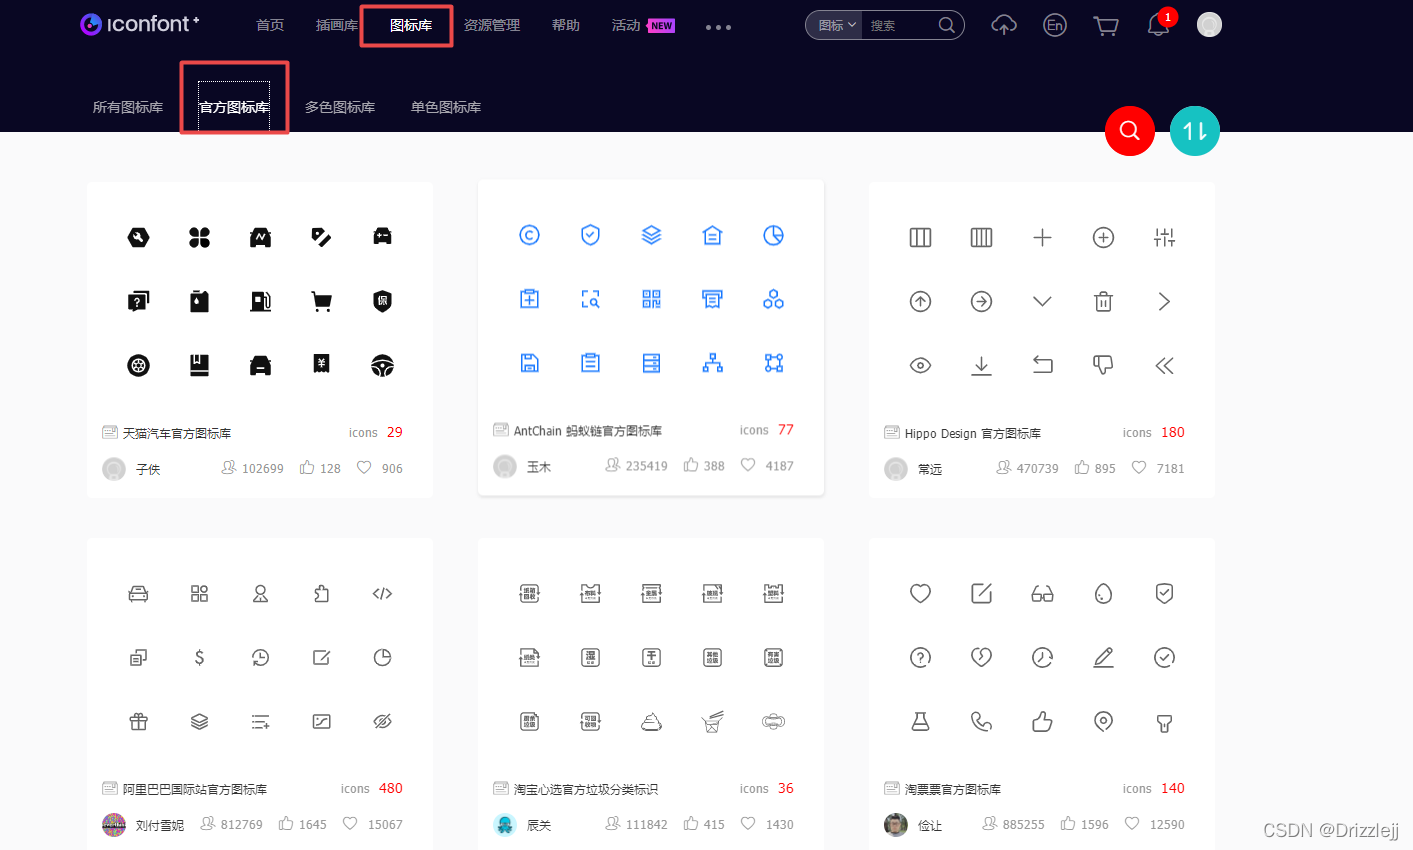Click the download arrow icon in Hippo Design library
The width and height of the screenshot is (1413, 850).
tap(981, 365)
